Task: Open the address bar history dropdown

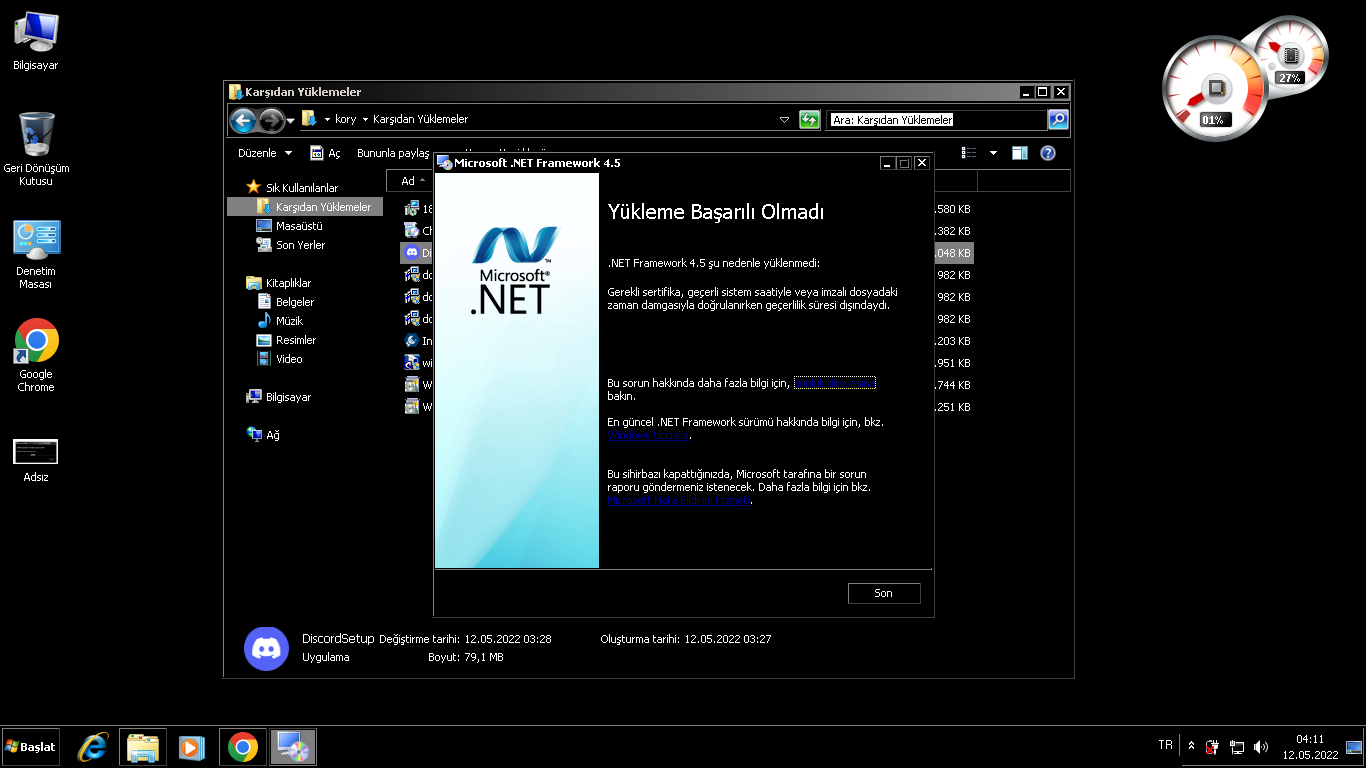Action: pos(784,120)
